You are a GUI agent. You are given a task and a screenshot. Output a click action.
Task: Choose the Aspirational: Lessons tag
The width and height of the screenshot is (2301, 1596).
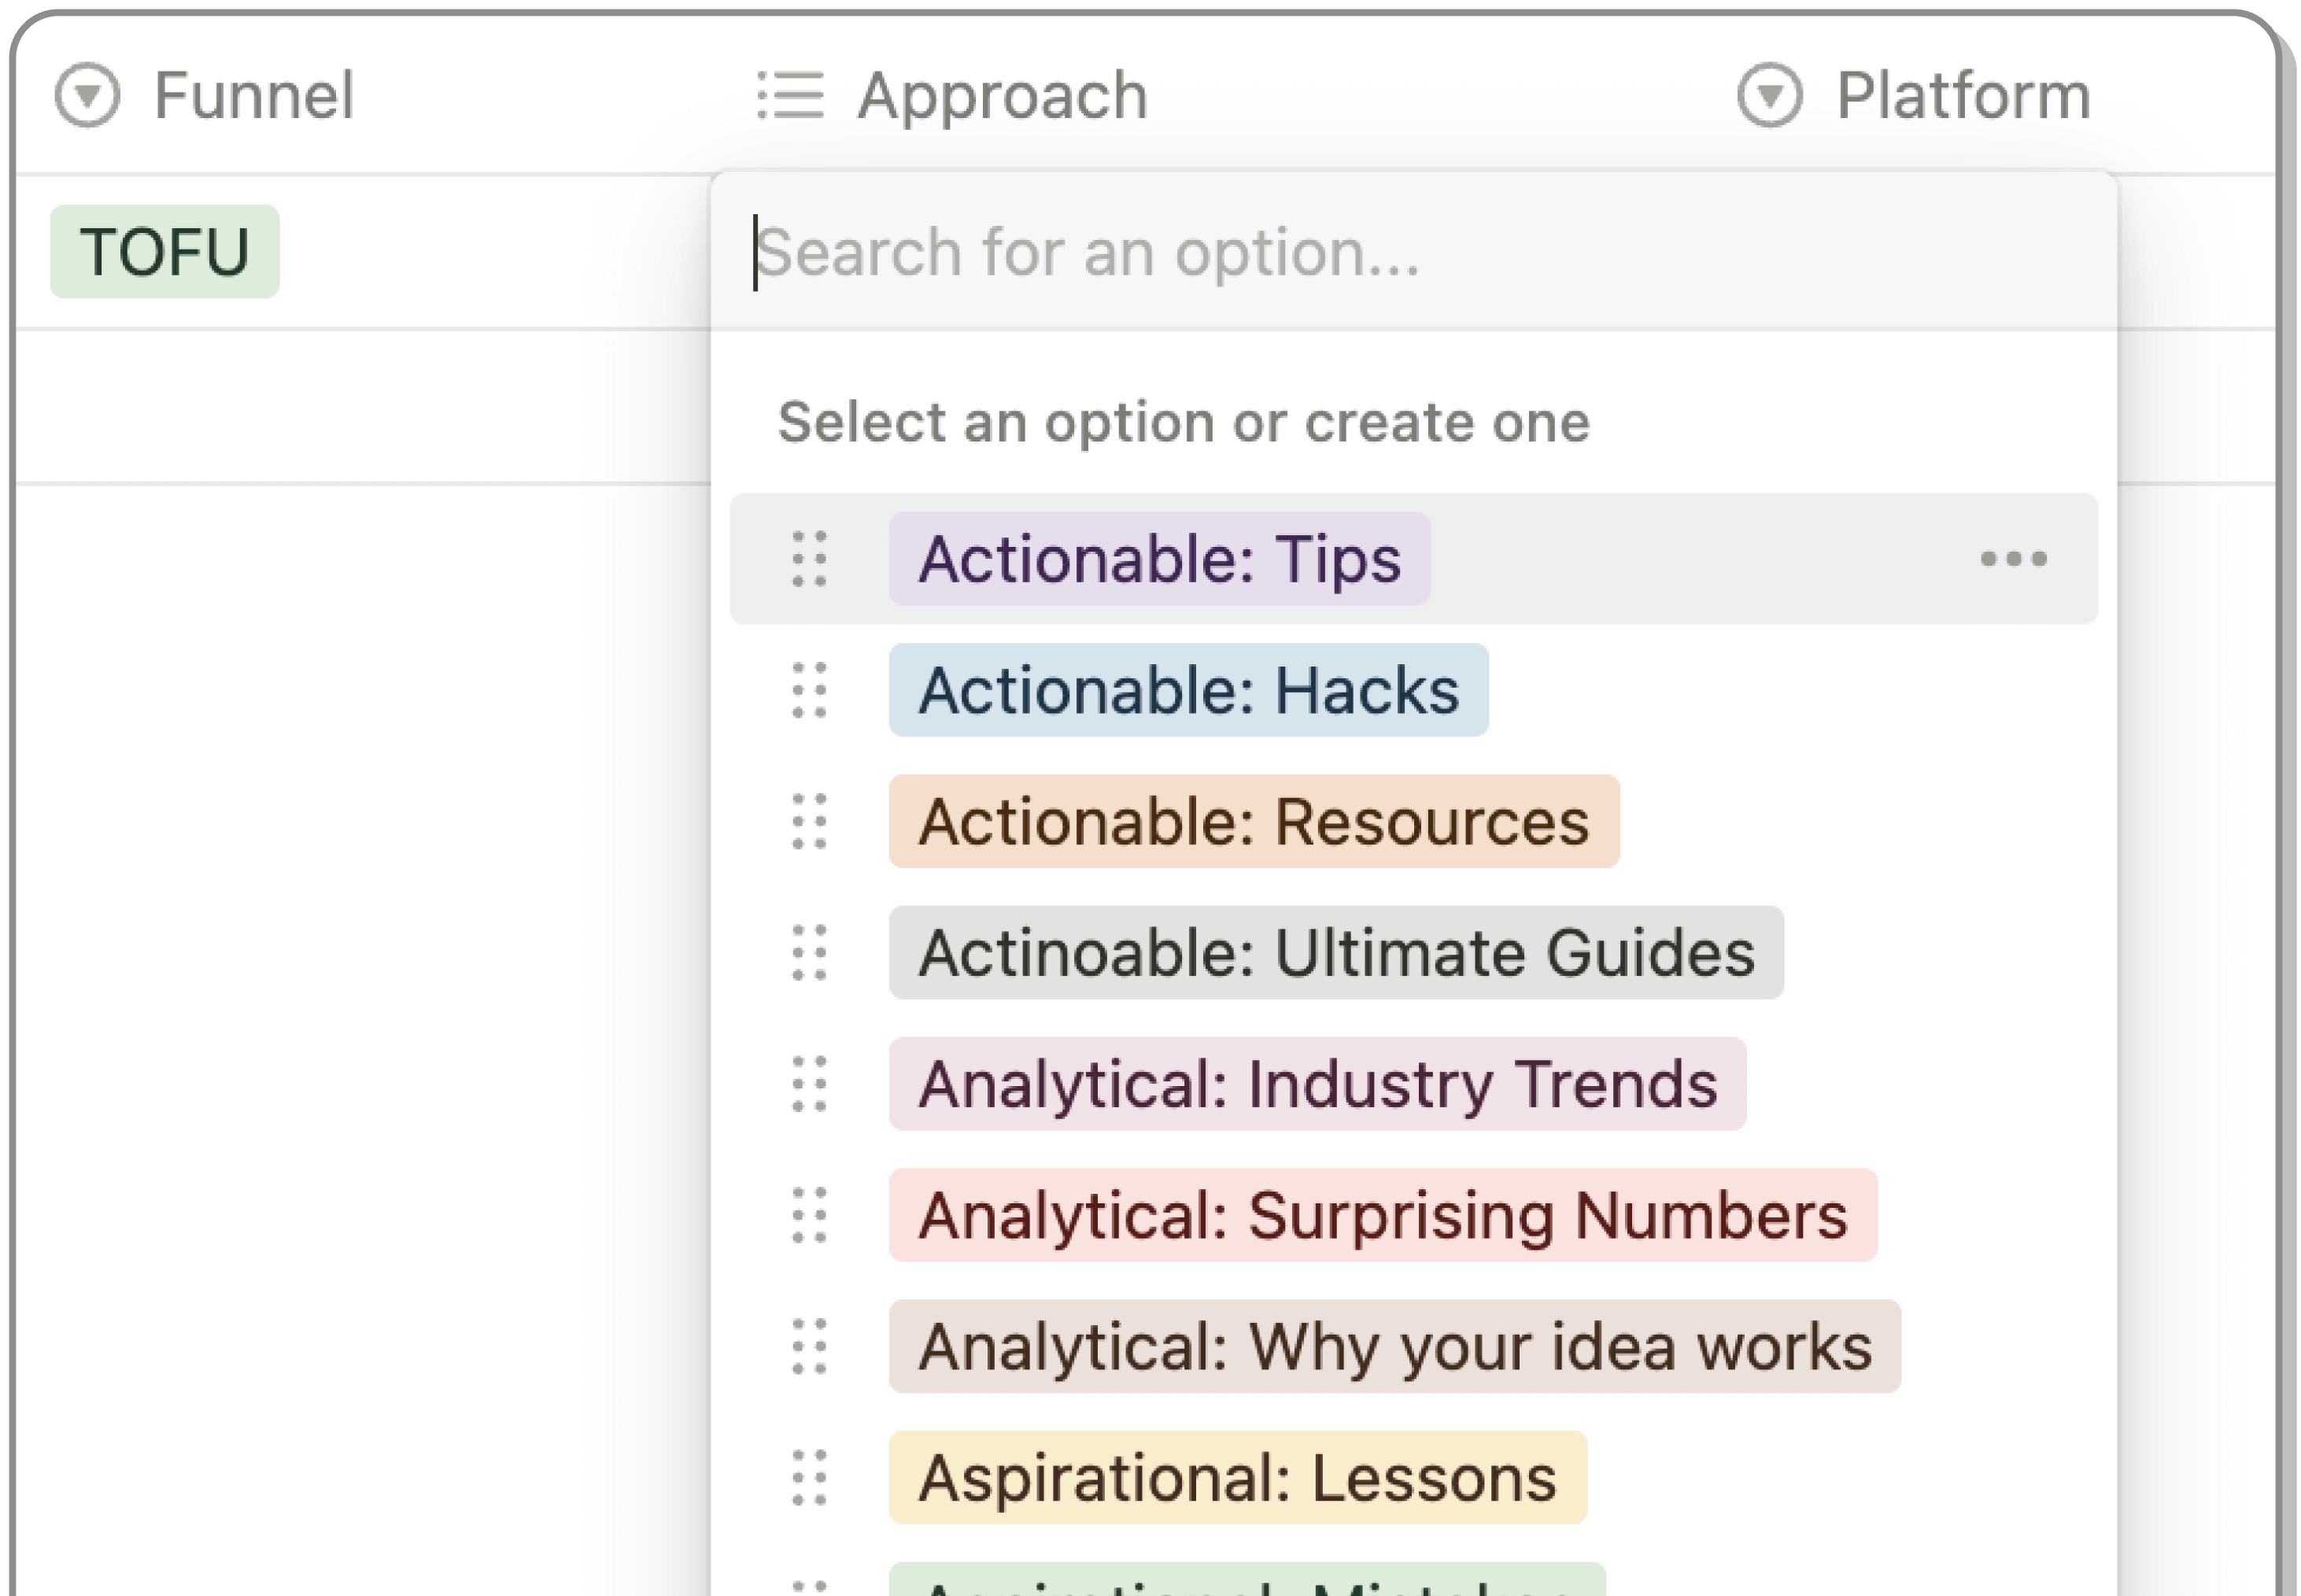(x=1237, y=1477)
